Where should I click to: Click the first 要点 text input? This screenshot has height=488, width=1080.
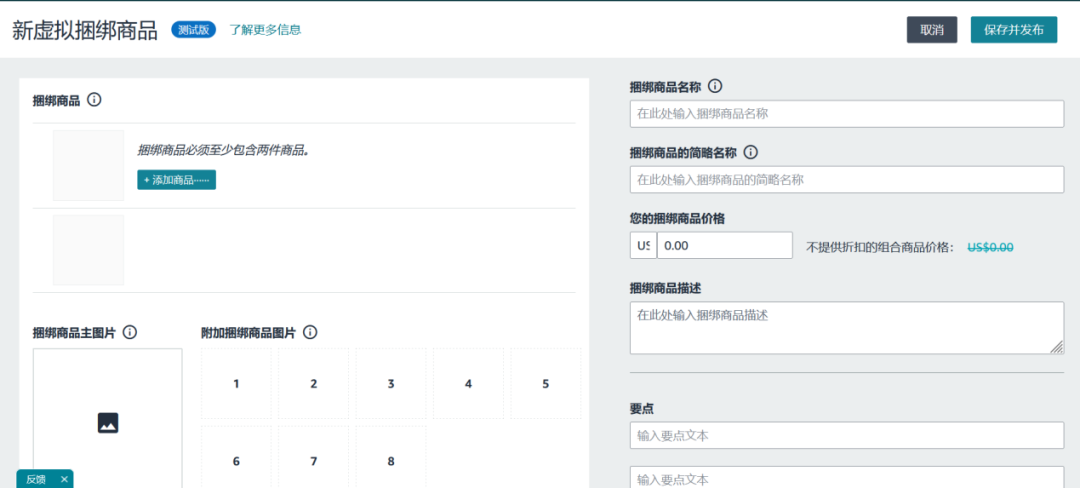click(x=846, y=436)
